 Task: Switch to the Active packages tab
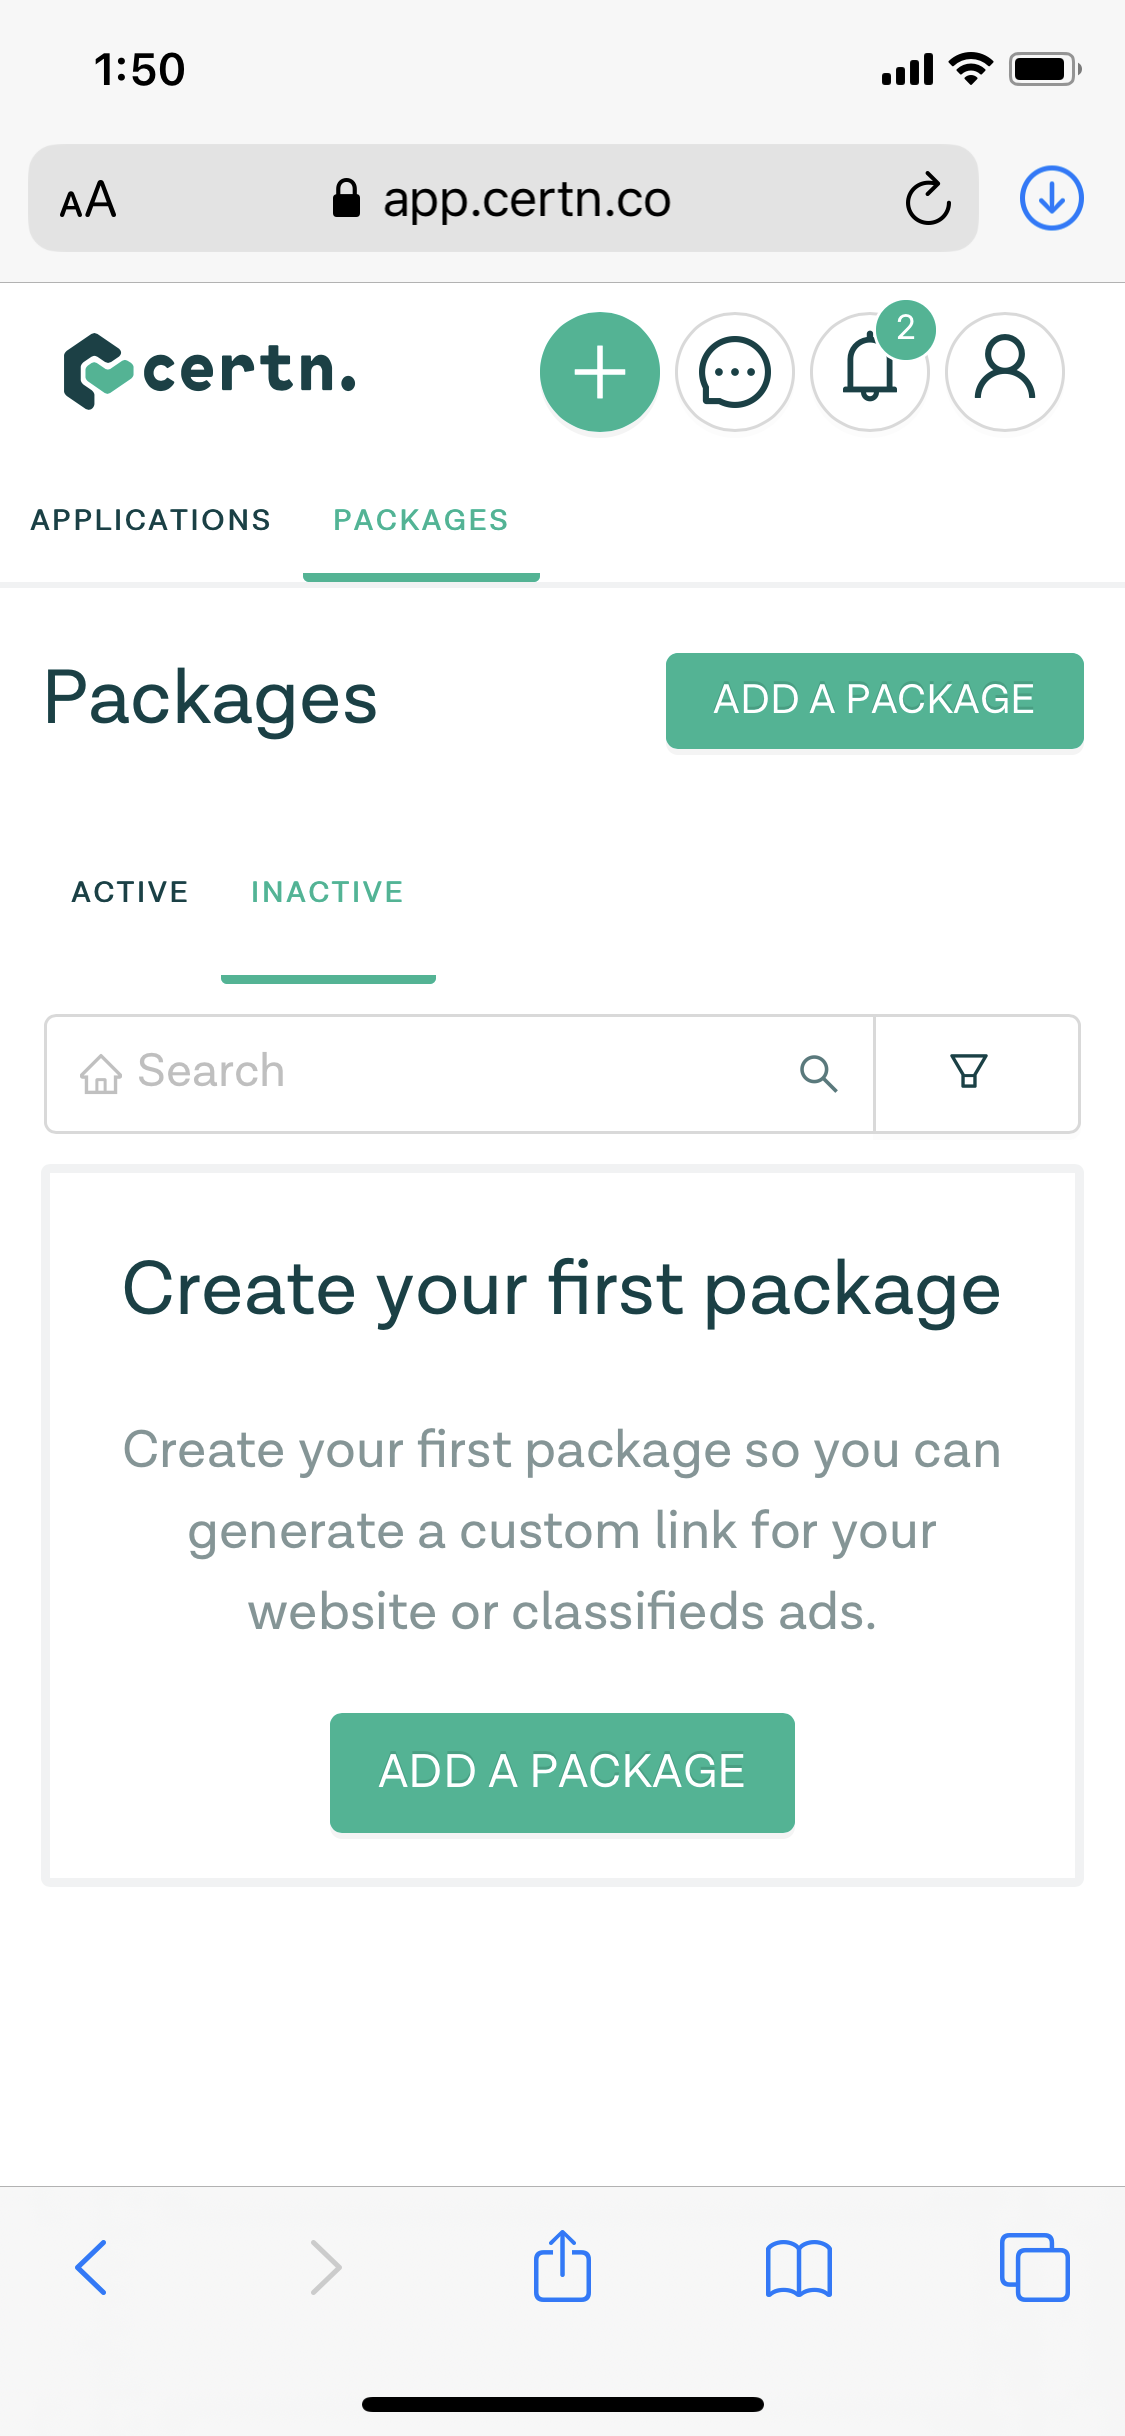point(130,892)
